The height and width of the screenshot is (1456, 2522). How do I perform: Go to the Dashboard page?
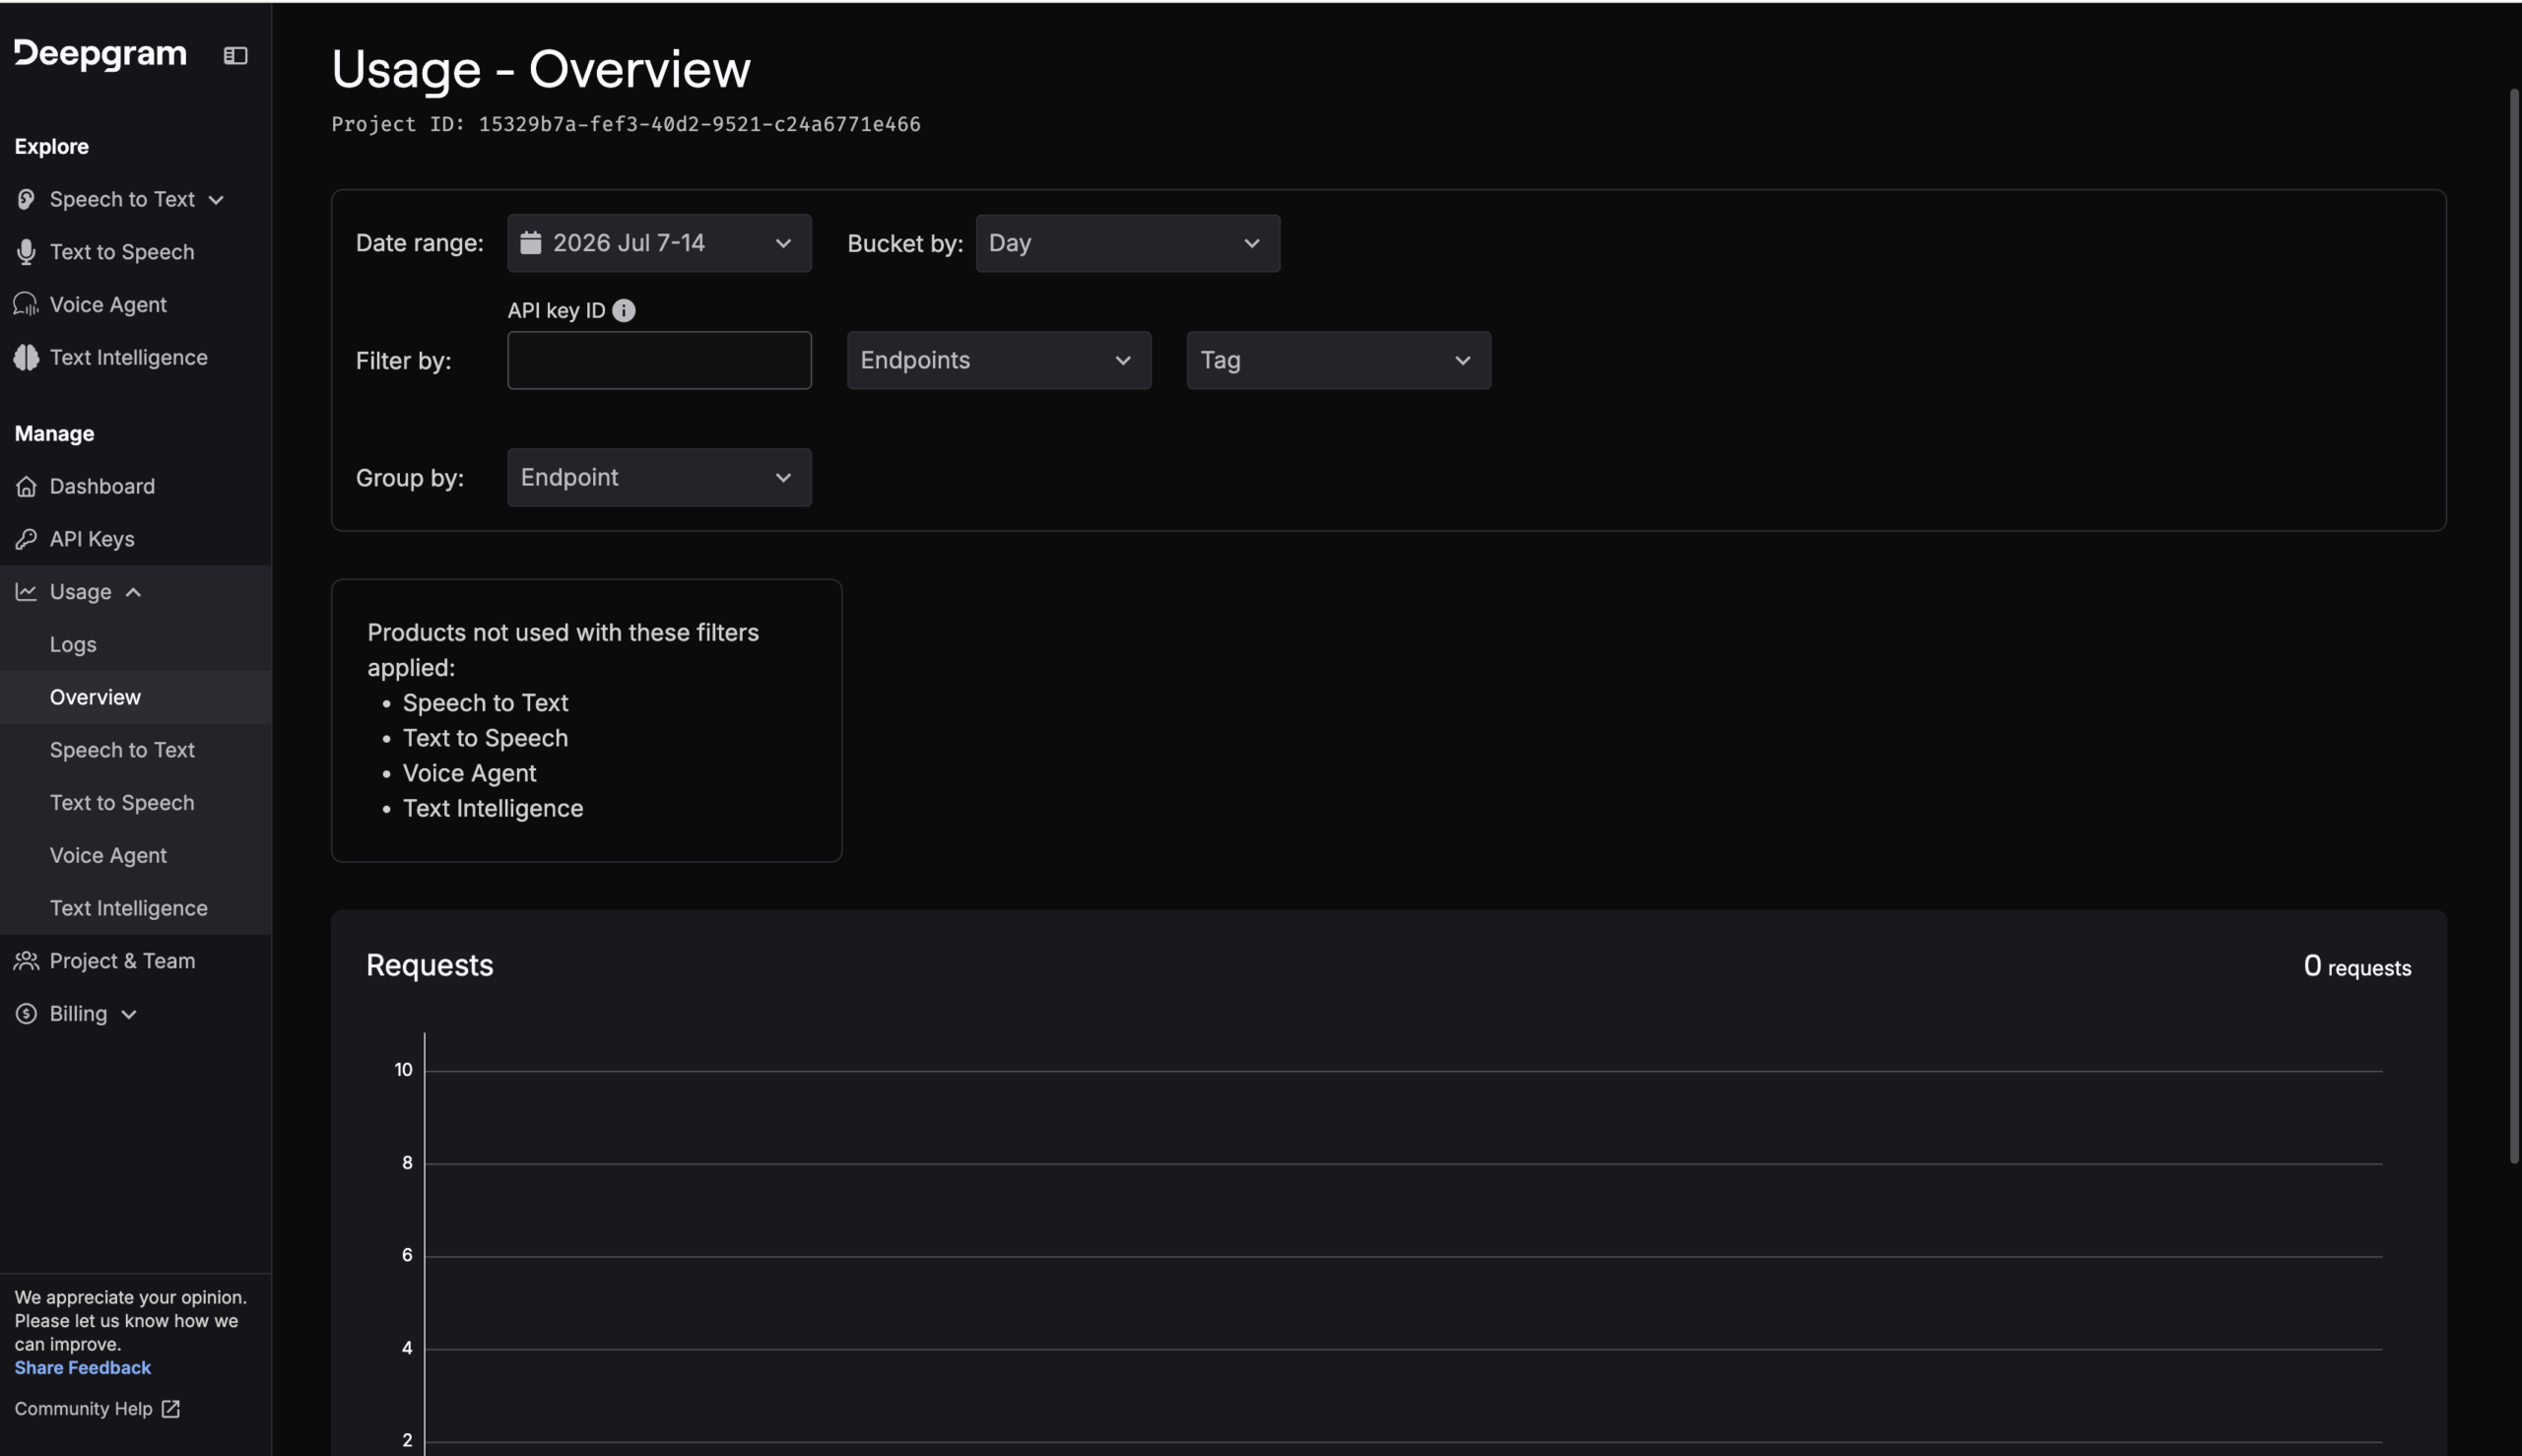point(102,486)
